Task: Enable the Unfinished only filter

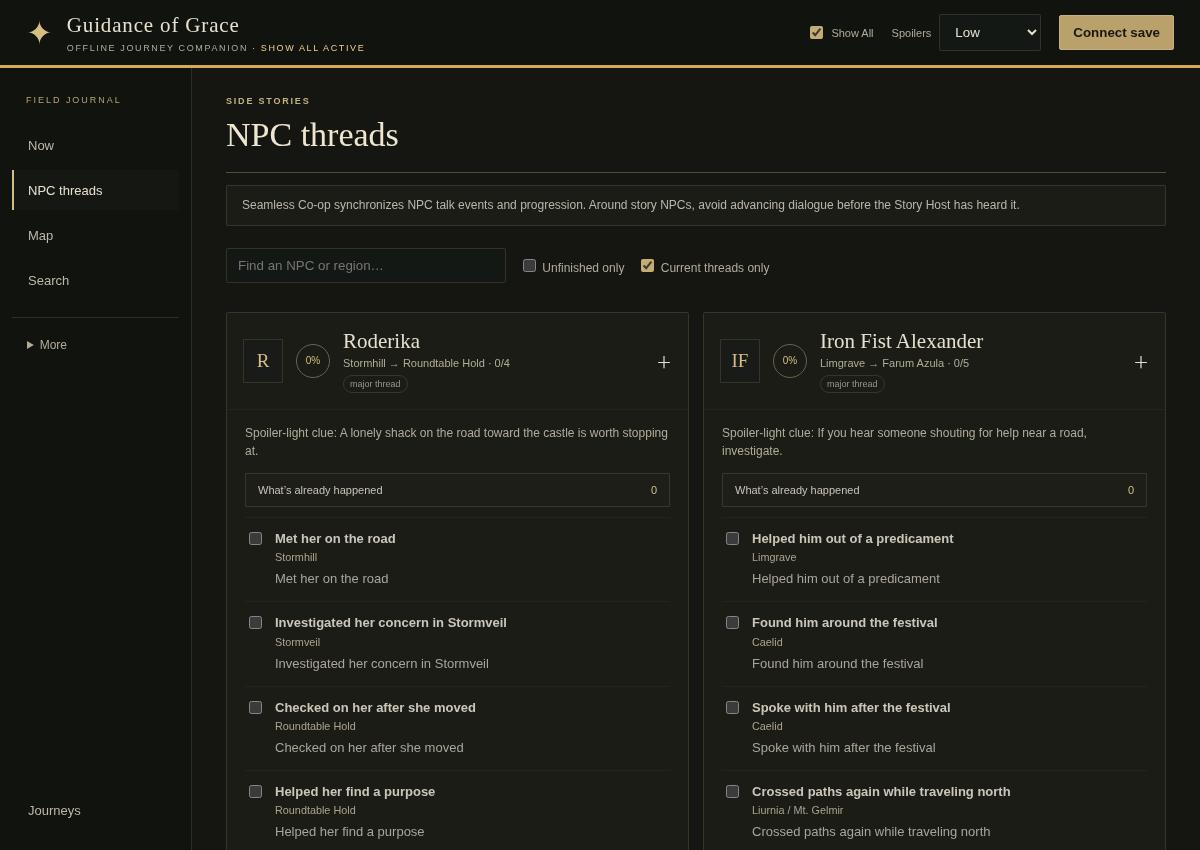Action: [x=530, y=266]
